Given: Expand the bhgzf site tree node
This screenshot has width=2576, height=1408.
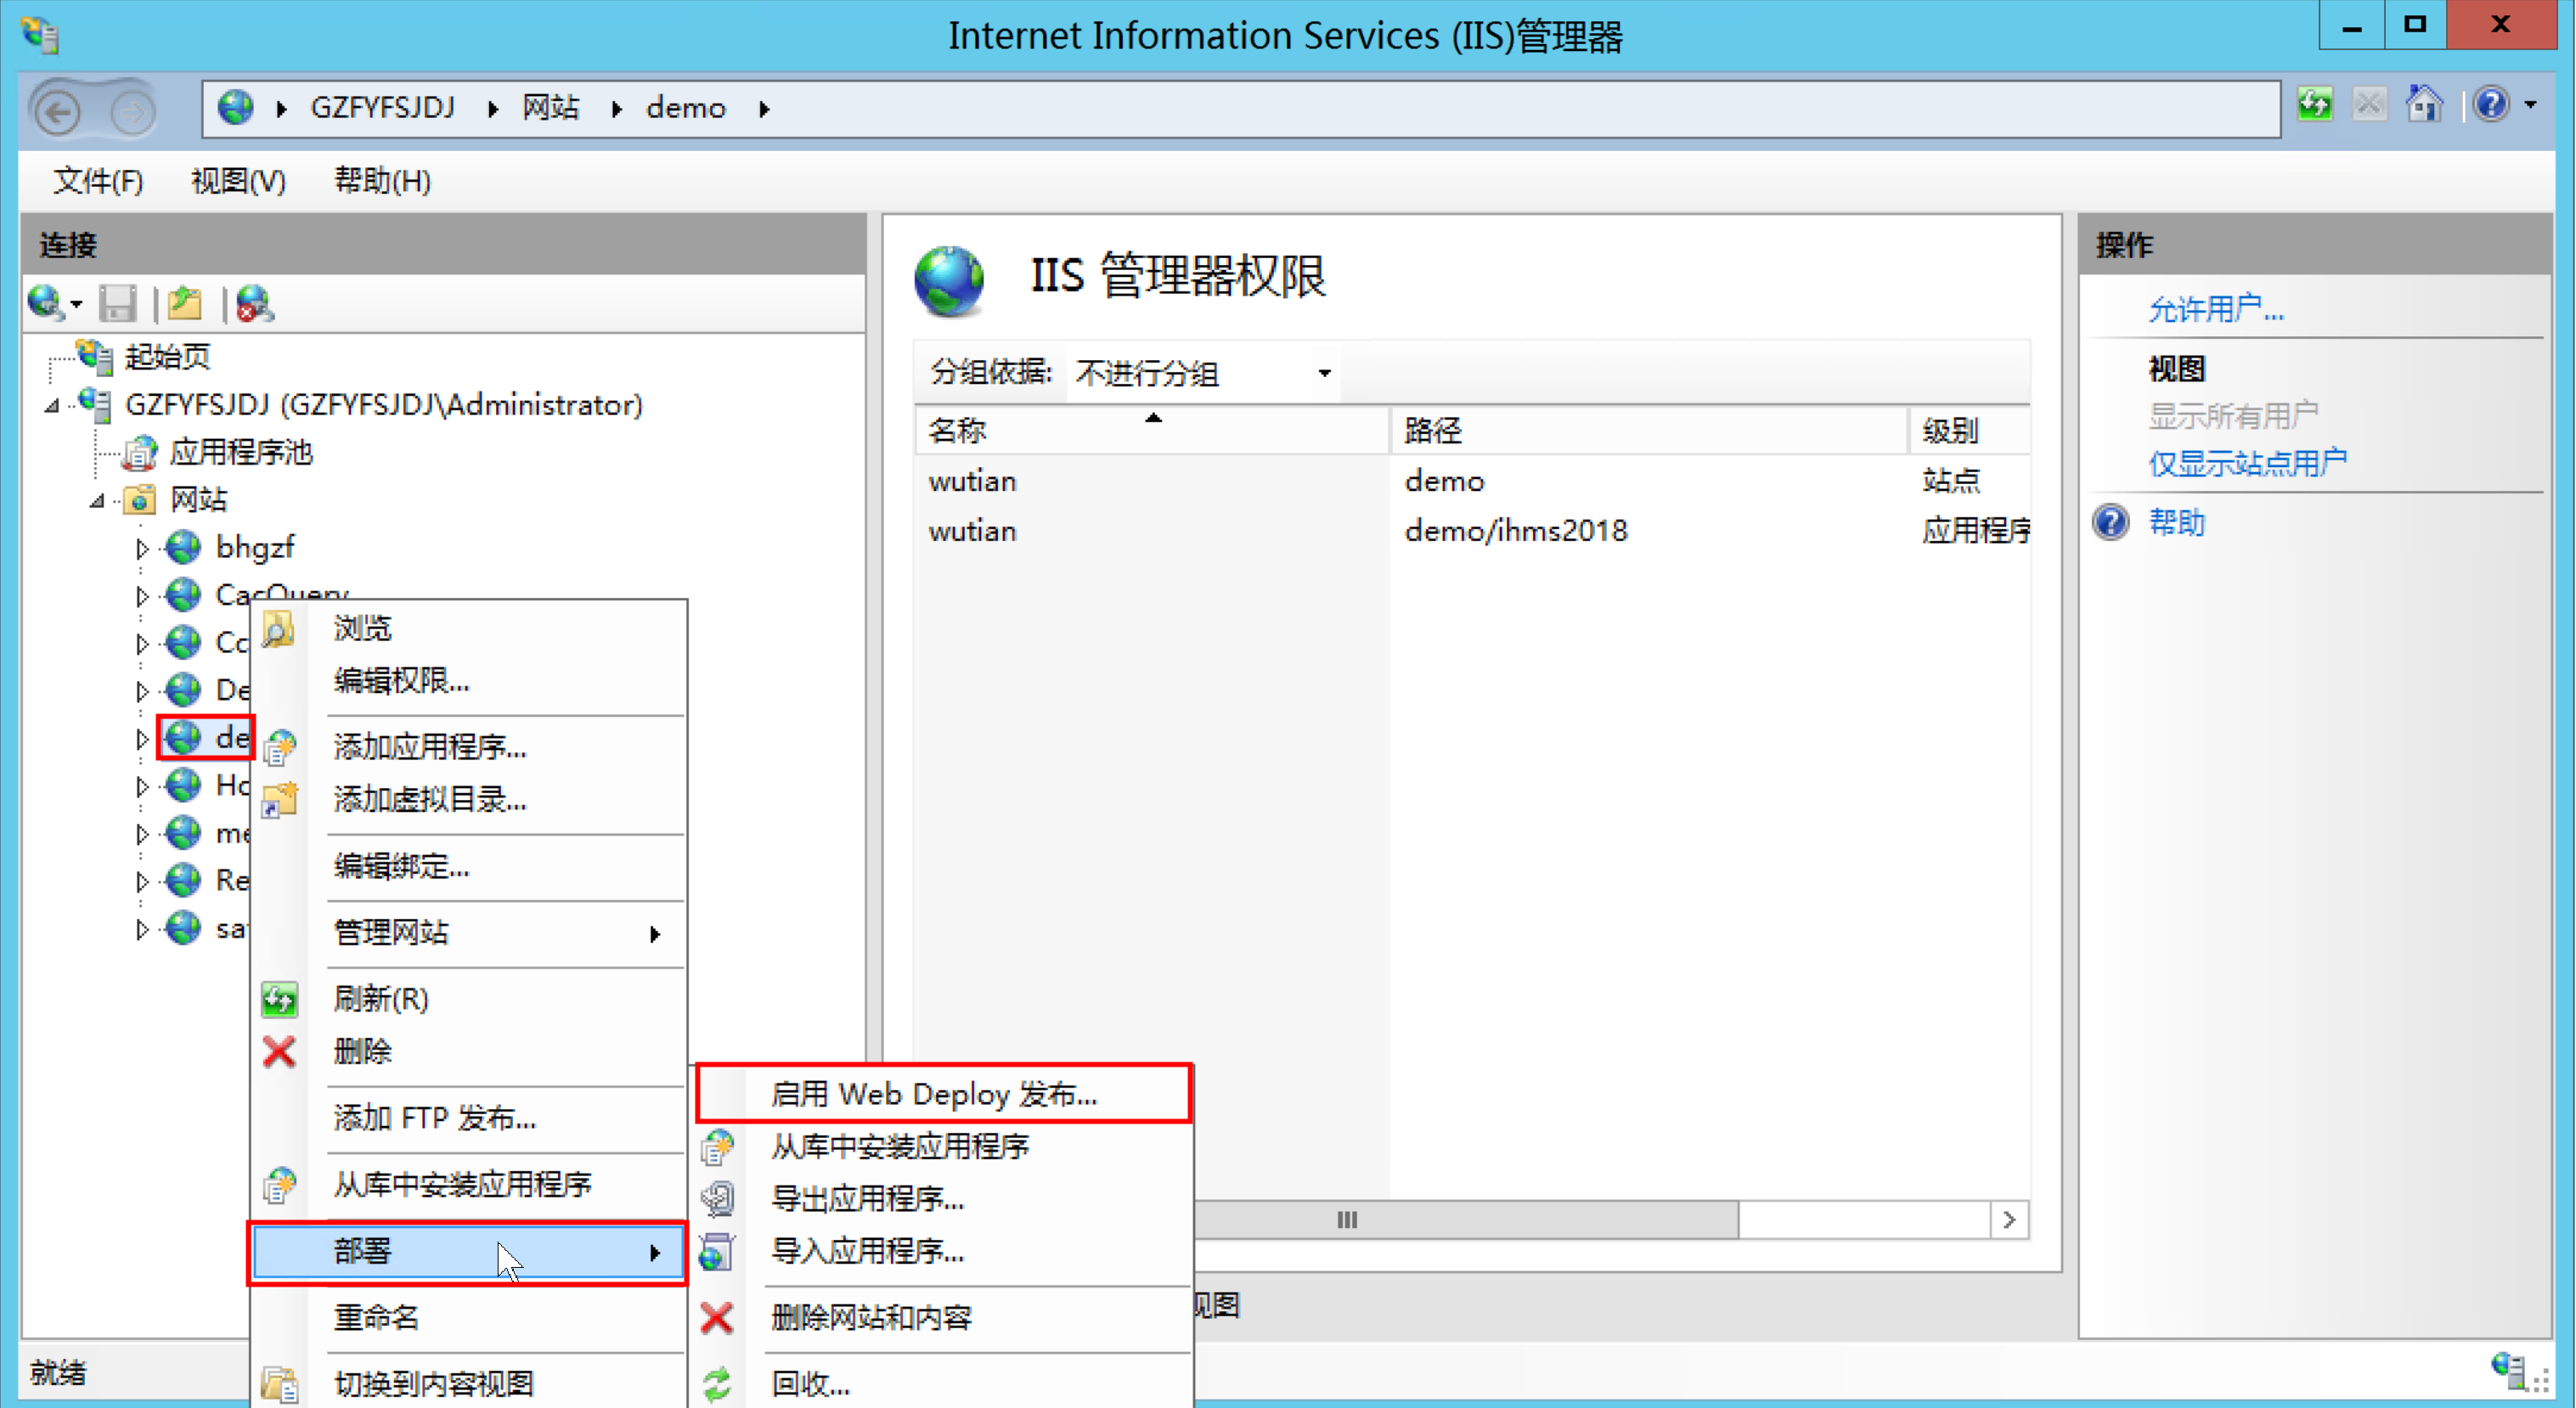Looking at the screenshot, I should 142,548.
